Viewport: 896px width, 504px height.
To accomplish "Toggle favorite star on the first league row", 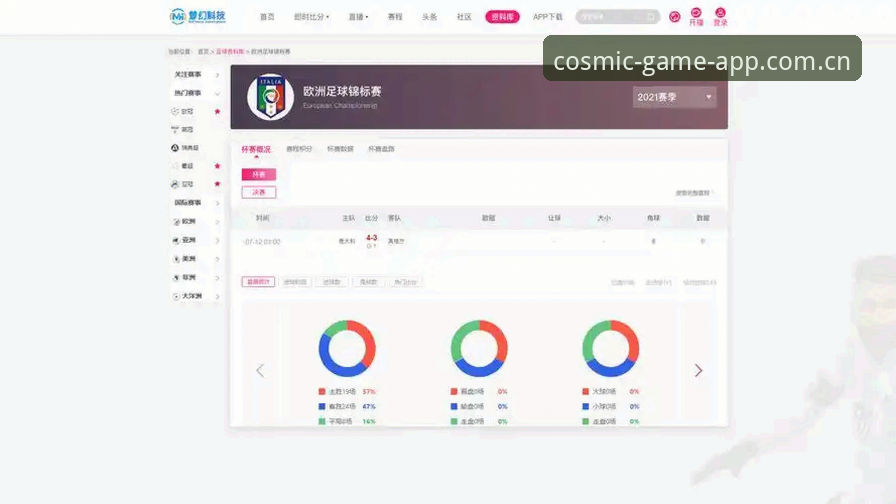I will 217,111.
